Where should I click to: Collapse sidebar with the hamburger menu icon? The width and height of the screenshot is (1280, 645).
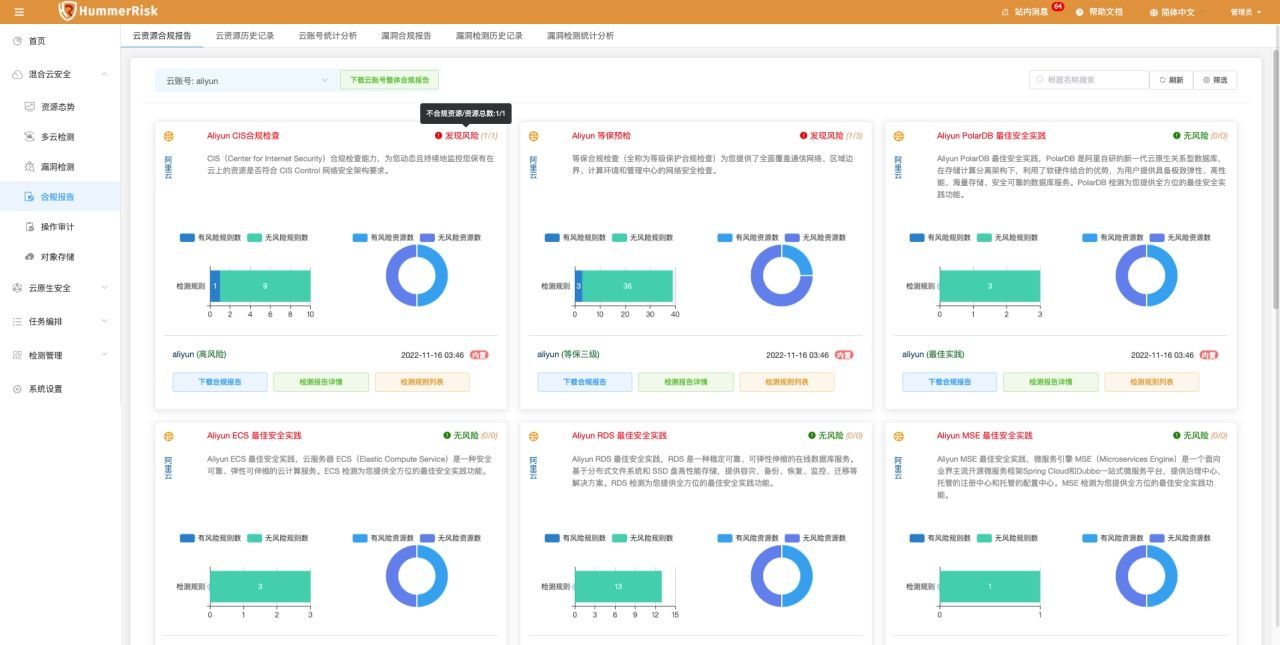19,12
